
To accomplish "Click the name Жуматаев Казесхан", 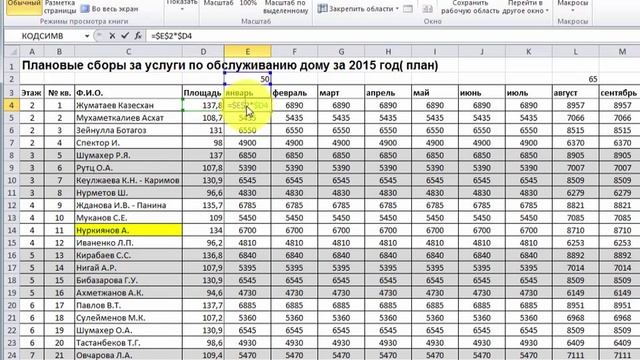I will [115, 105].
